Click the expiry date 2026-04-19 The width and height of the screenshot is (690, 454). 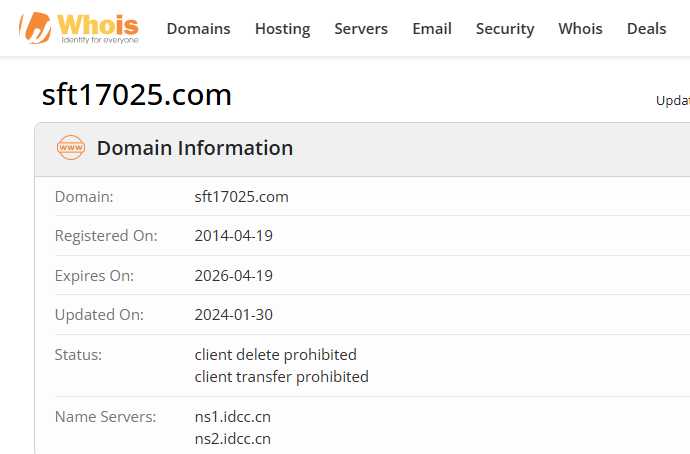pyautogui.click(x=233, y=276)
